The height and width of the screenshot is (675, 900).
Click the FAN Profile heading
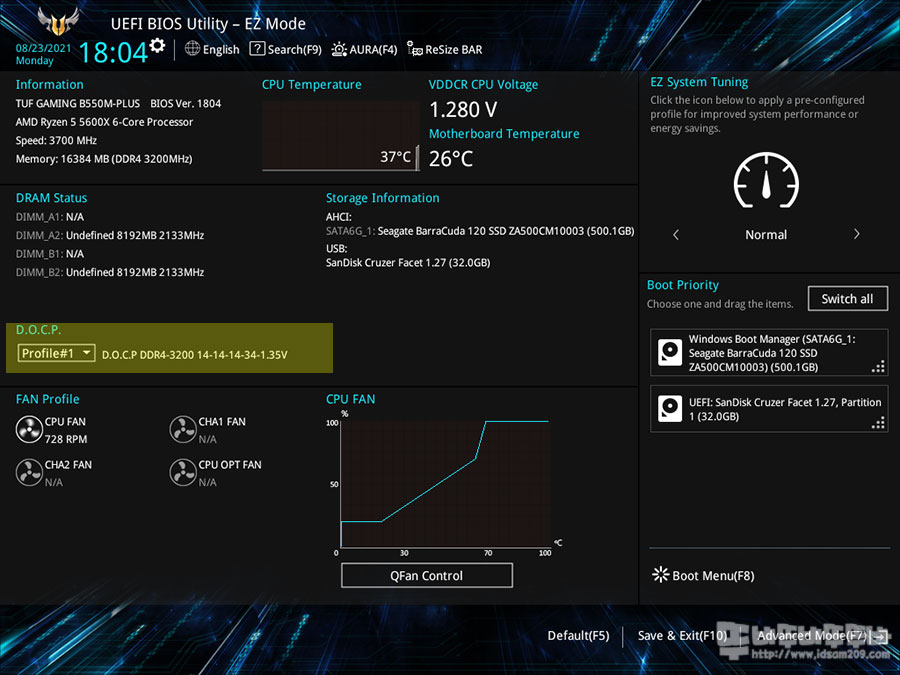pos(48,399)
